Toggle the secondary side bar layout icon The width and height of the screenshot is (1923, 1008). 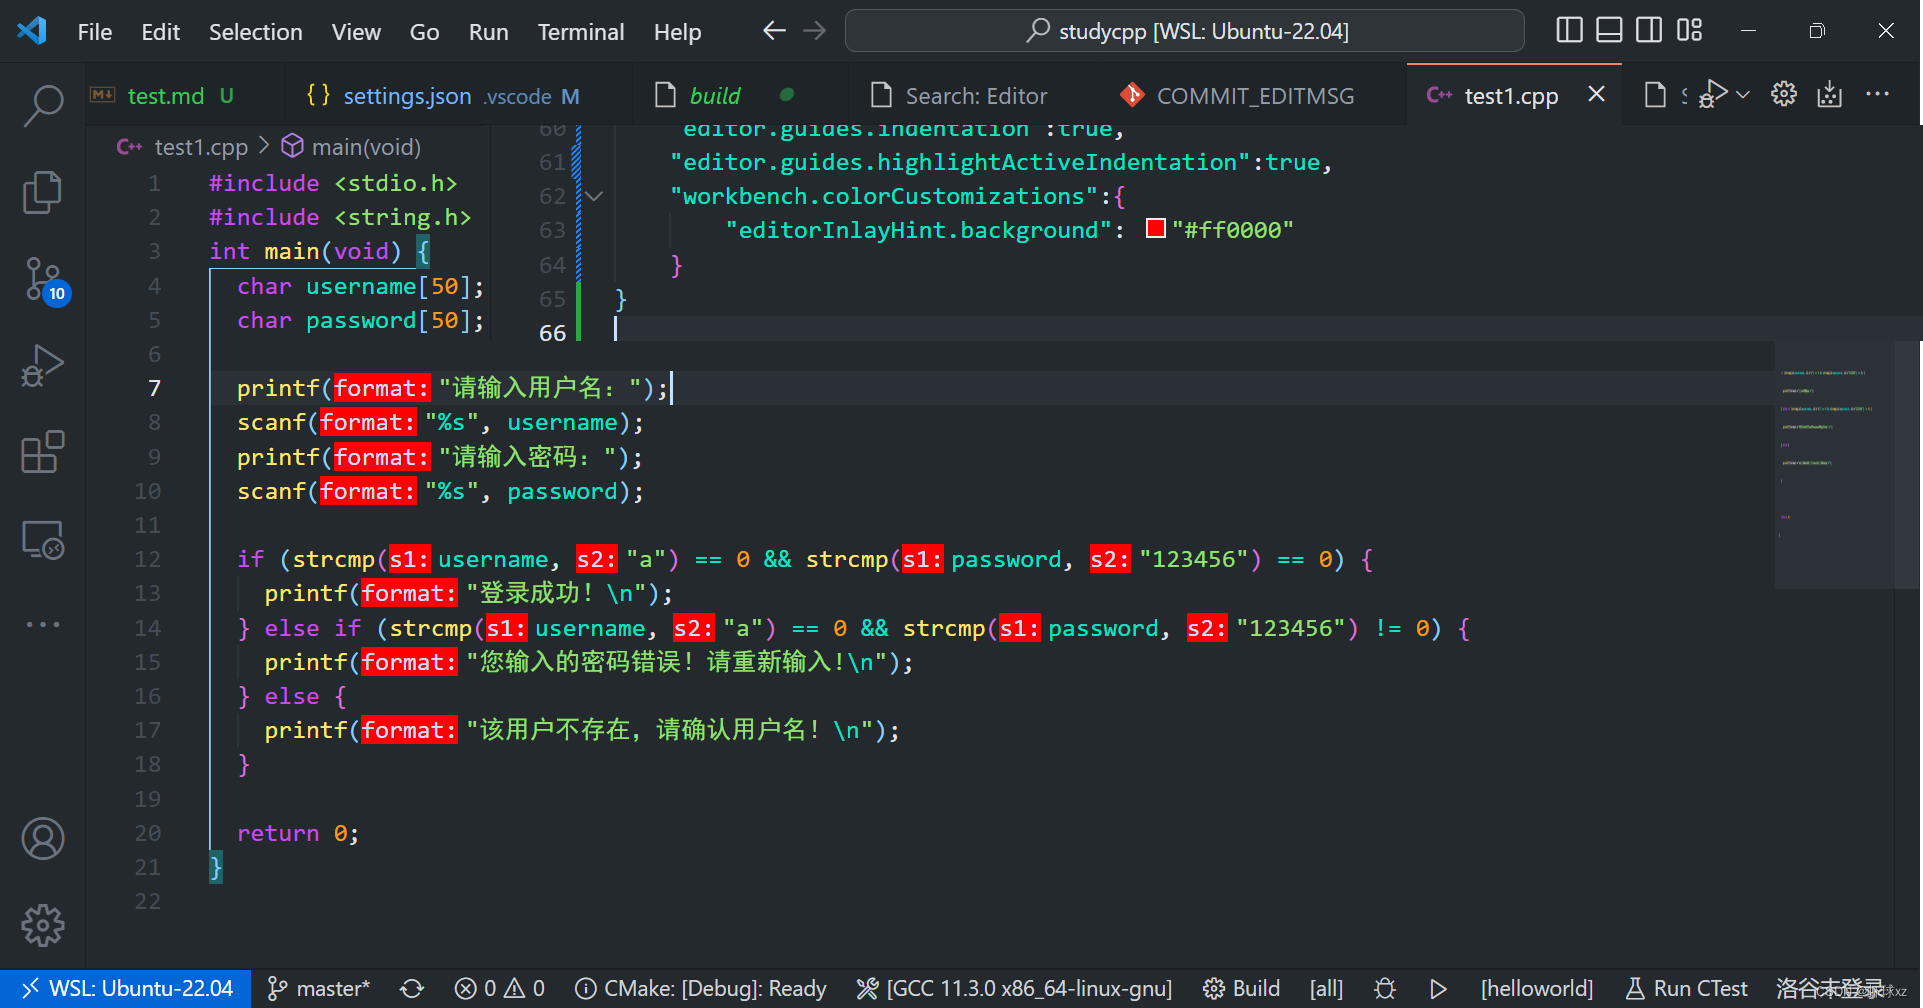pyautogui.click(x=1649, y=31)
